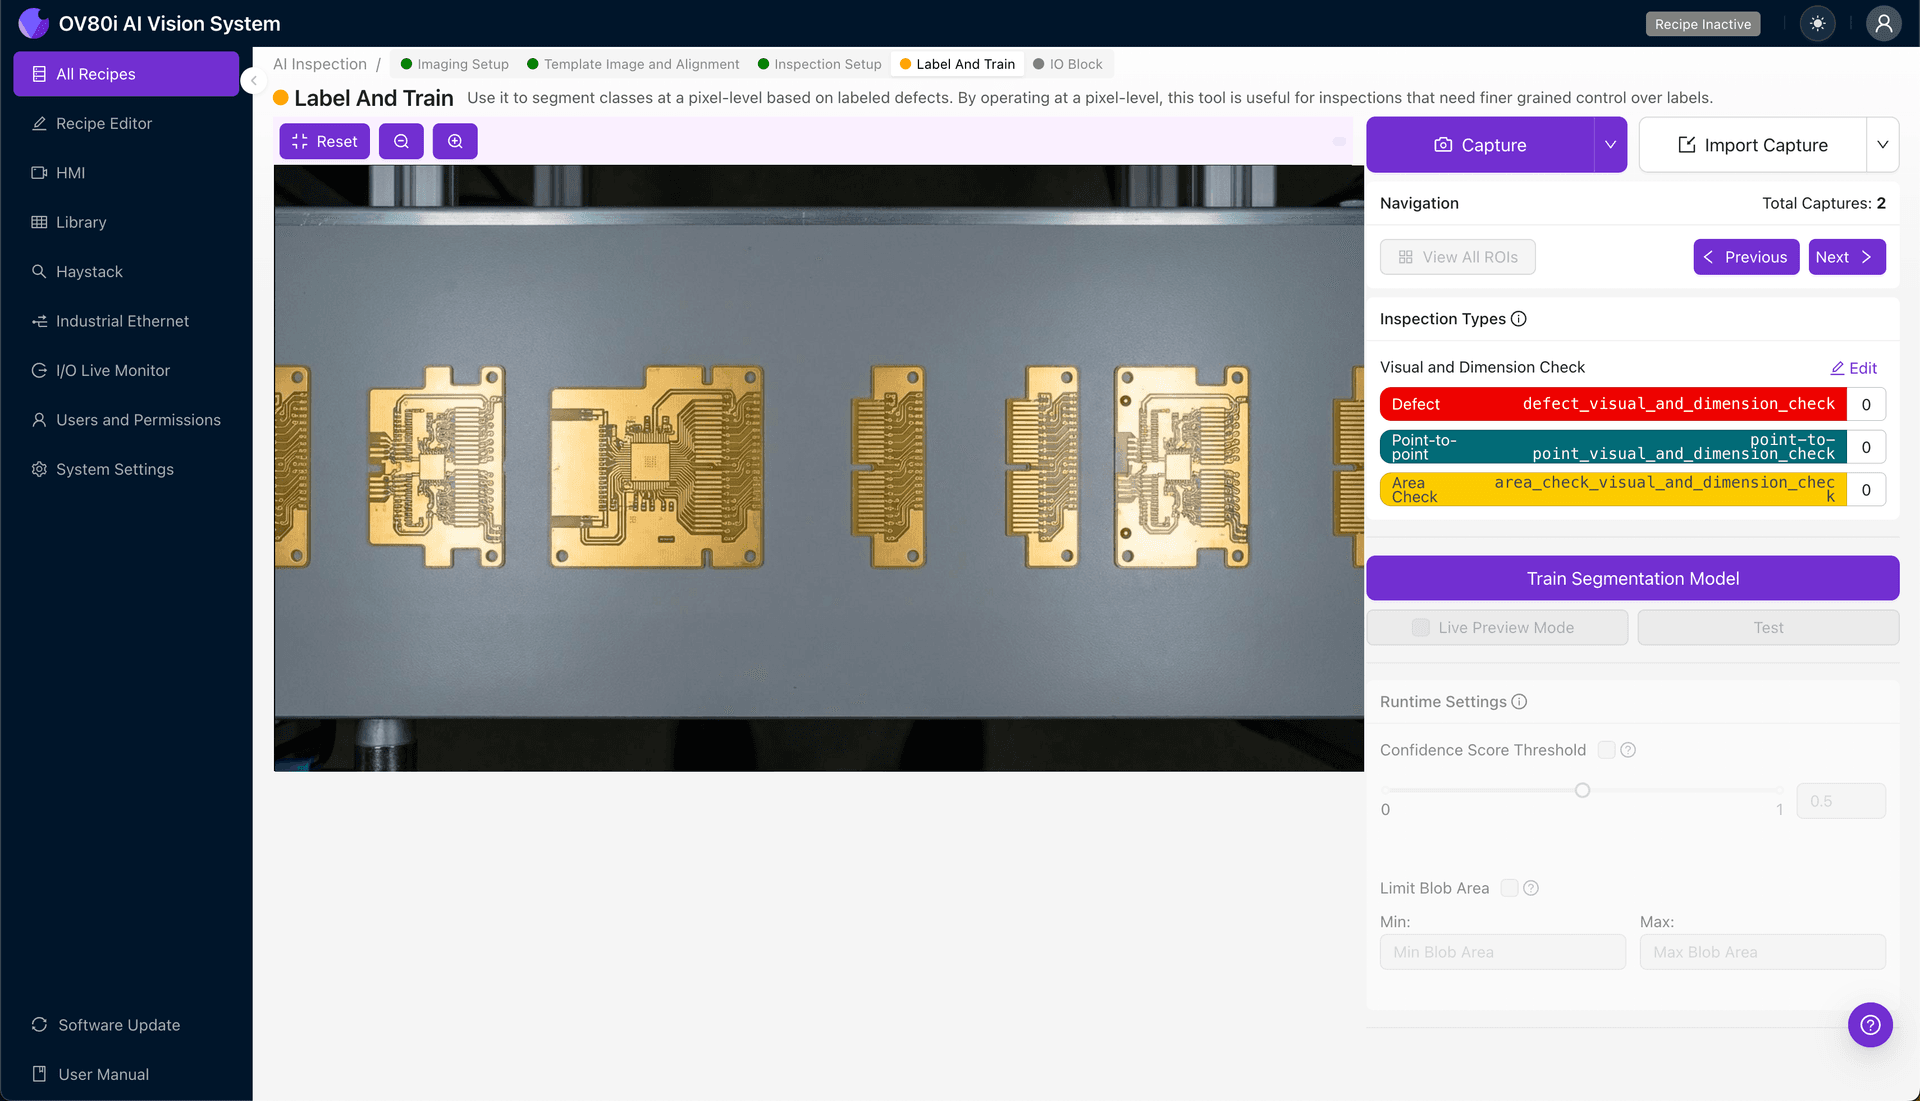Collapse the sidebar with the chevron handle
Viewport: 1920px width, 1101px height.
pyautogui.click(x=254, y=81)
